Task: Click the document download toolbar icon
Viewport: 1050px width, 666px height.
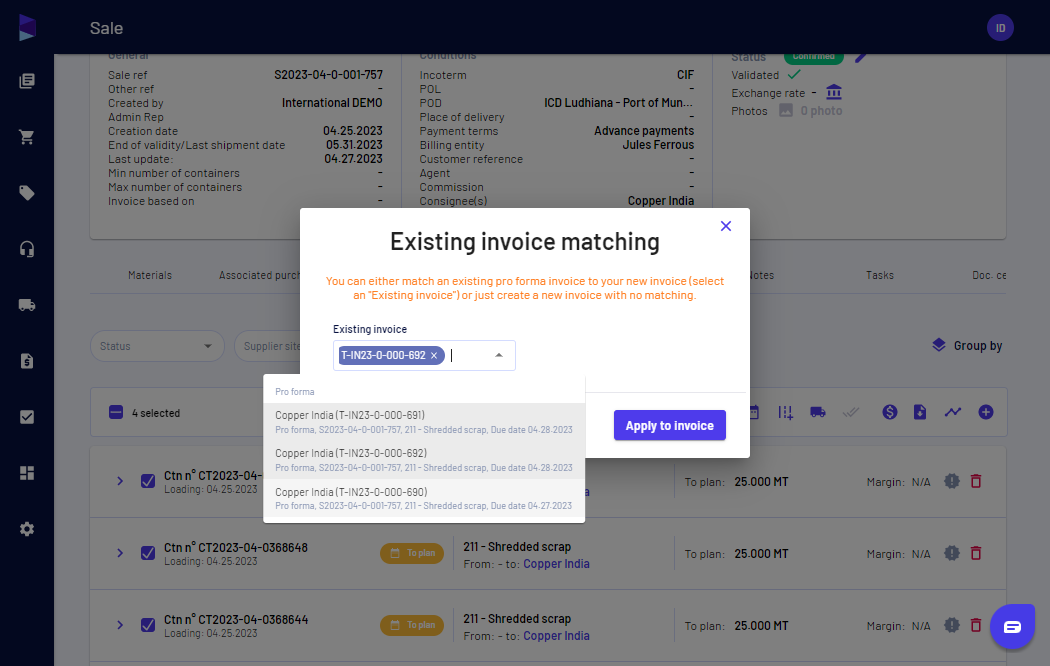Action: [x=920, y=412]
